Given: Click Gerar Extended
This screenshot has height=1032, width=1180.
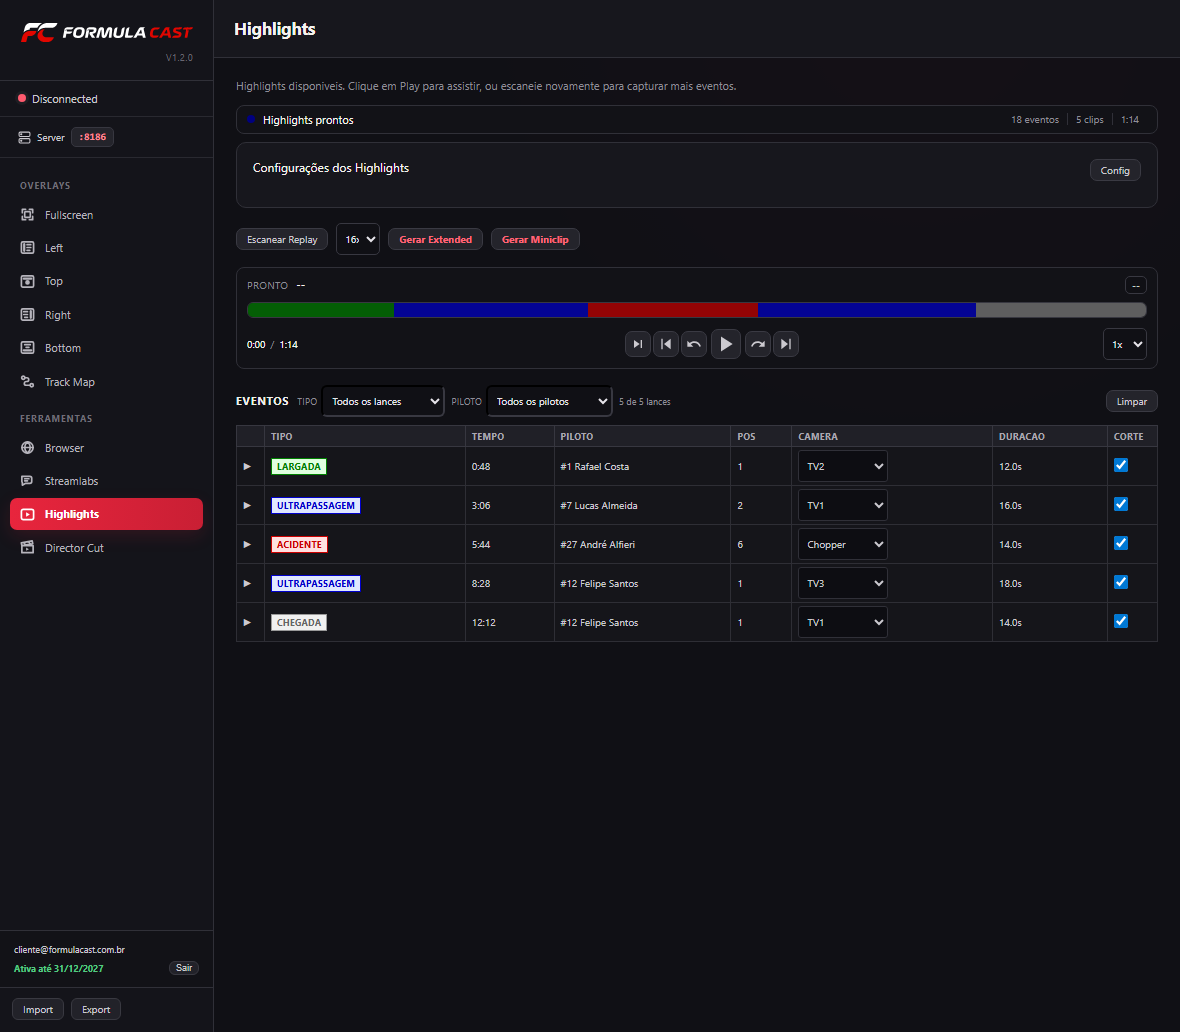Looking at the screenshot, I should click(435, 239).
